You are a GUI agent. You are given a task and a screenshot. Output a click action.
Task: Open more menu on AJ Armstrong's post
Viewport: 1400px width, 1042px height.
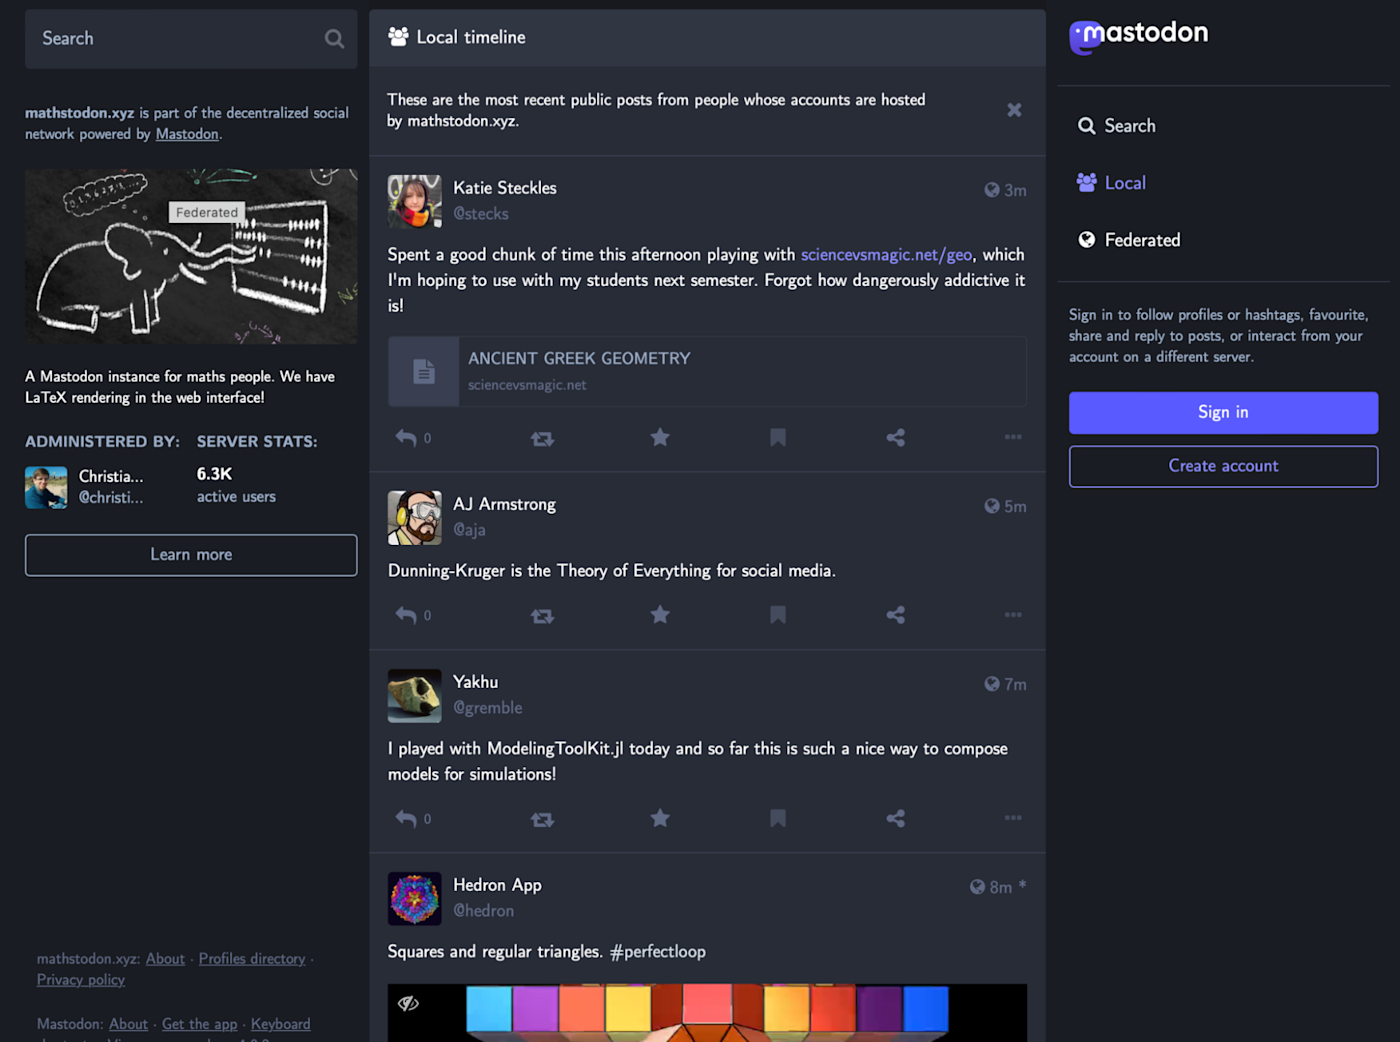[x=1013, y=615]
